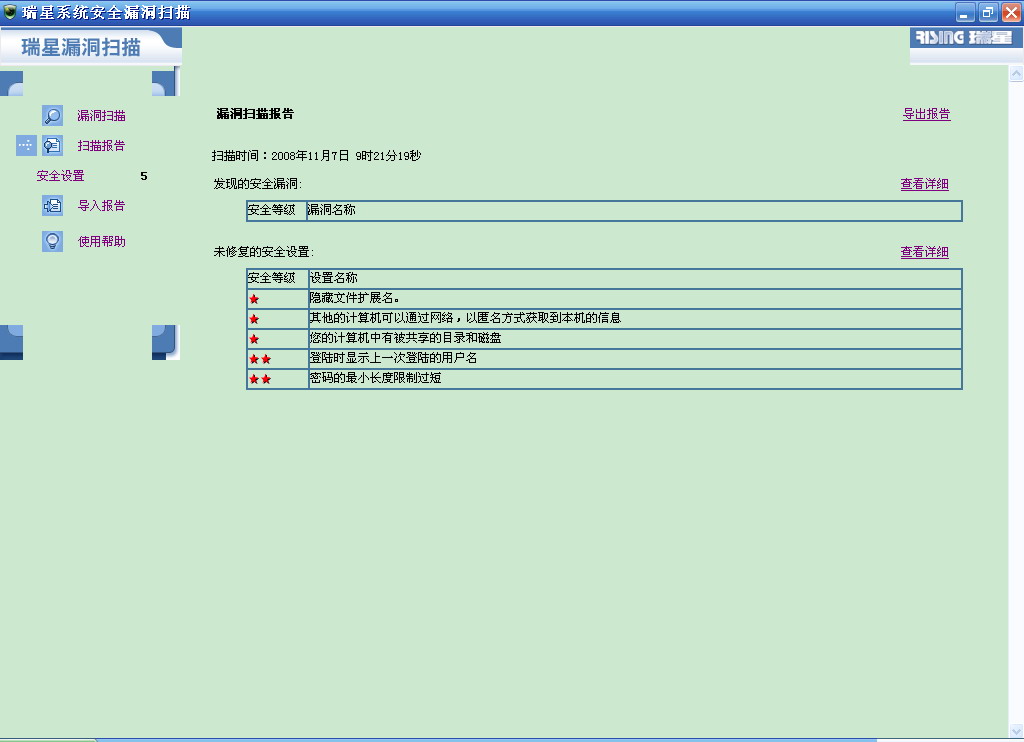Click the RISING 瑞星 logo
The image size is (1024, 742).
tap(965, 37)
